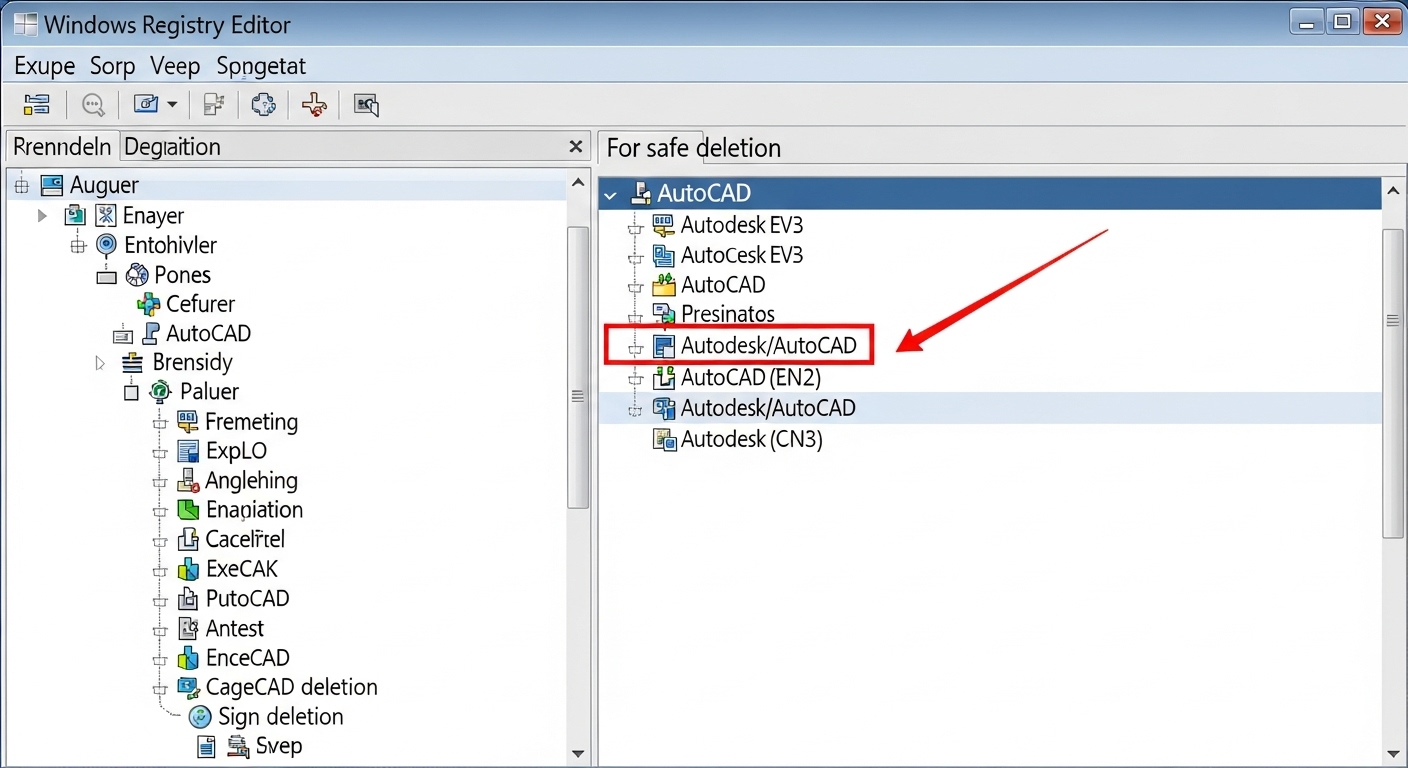Select the ExpLO tree entry
The width and height of the screenshot is (1408, 768).
236,451
